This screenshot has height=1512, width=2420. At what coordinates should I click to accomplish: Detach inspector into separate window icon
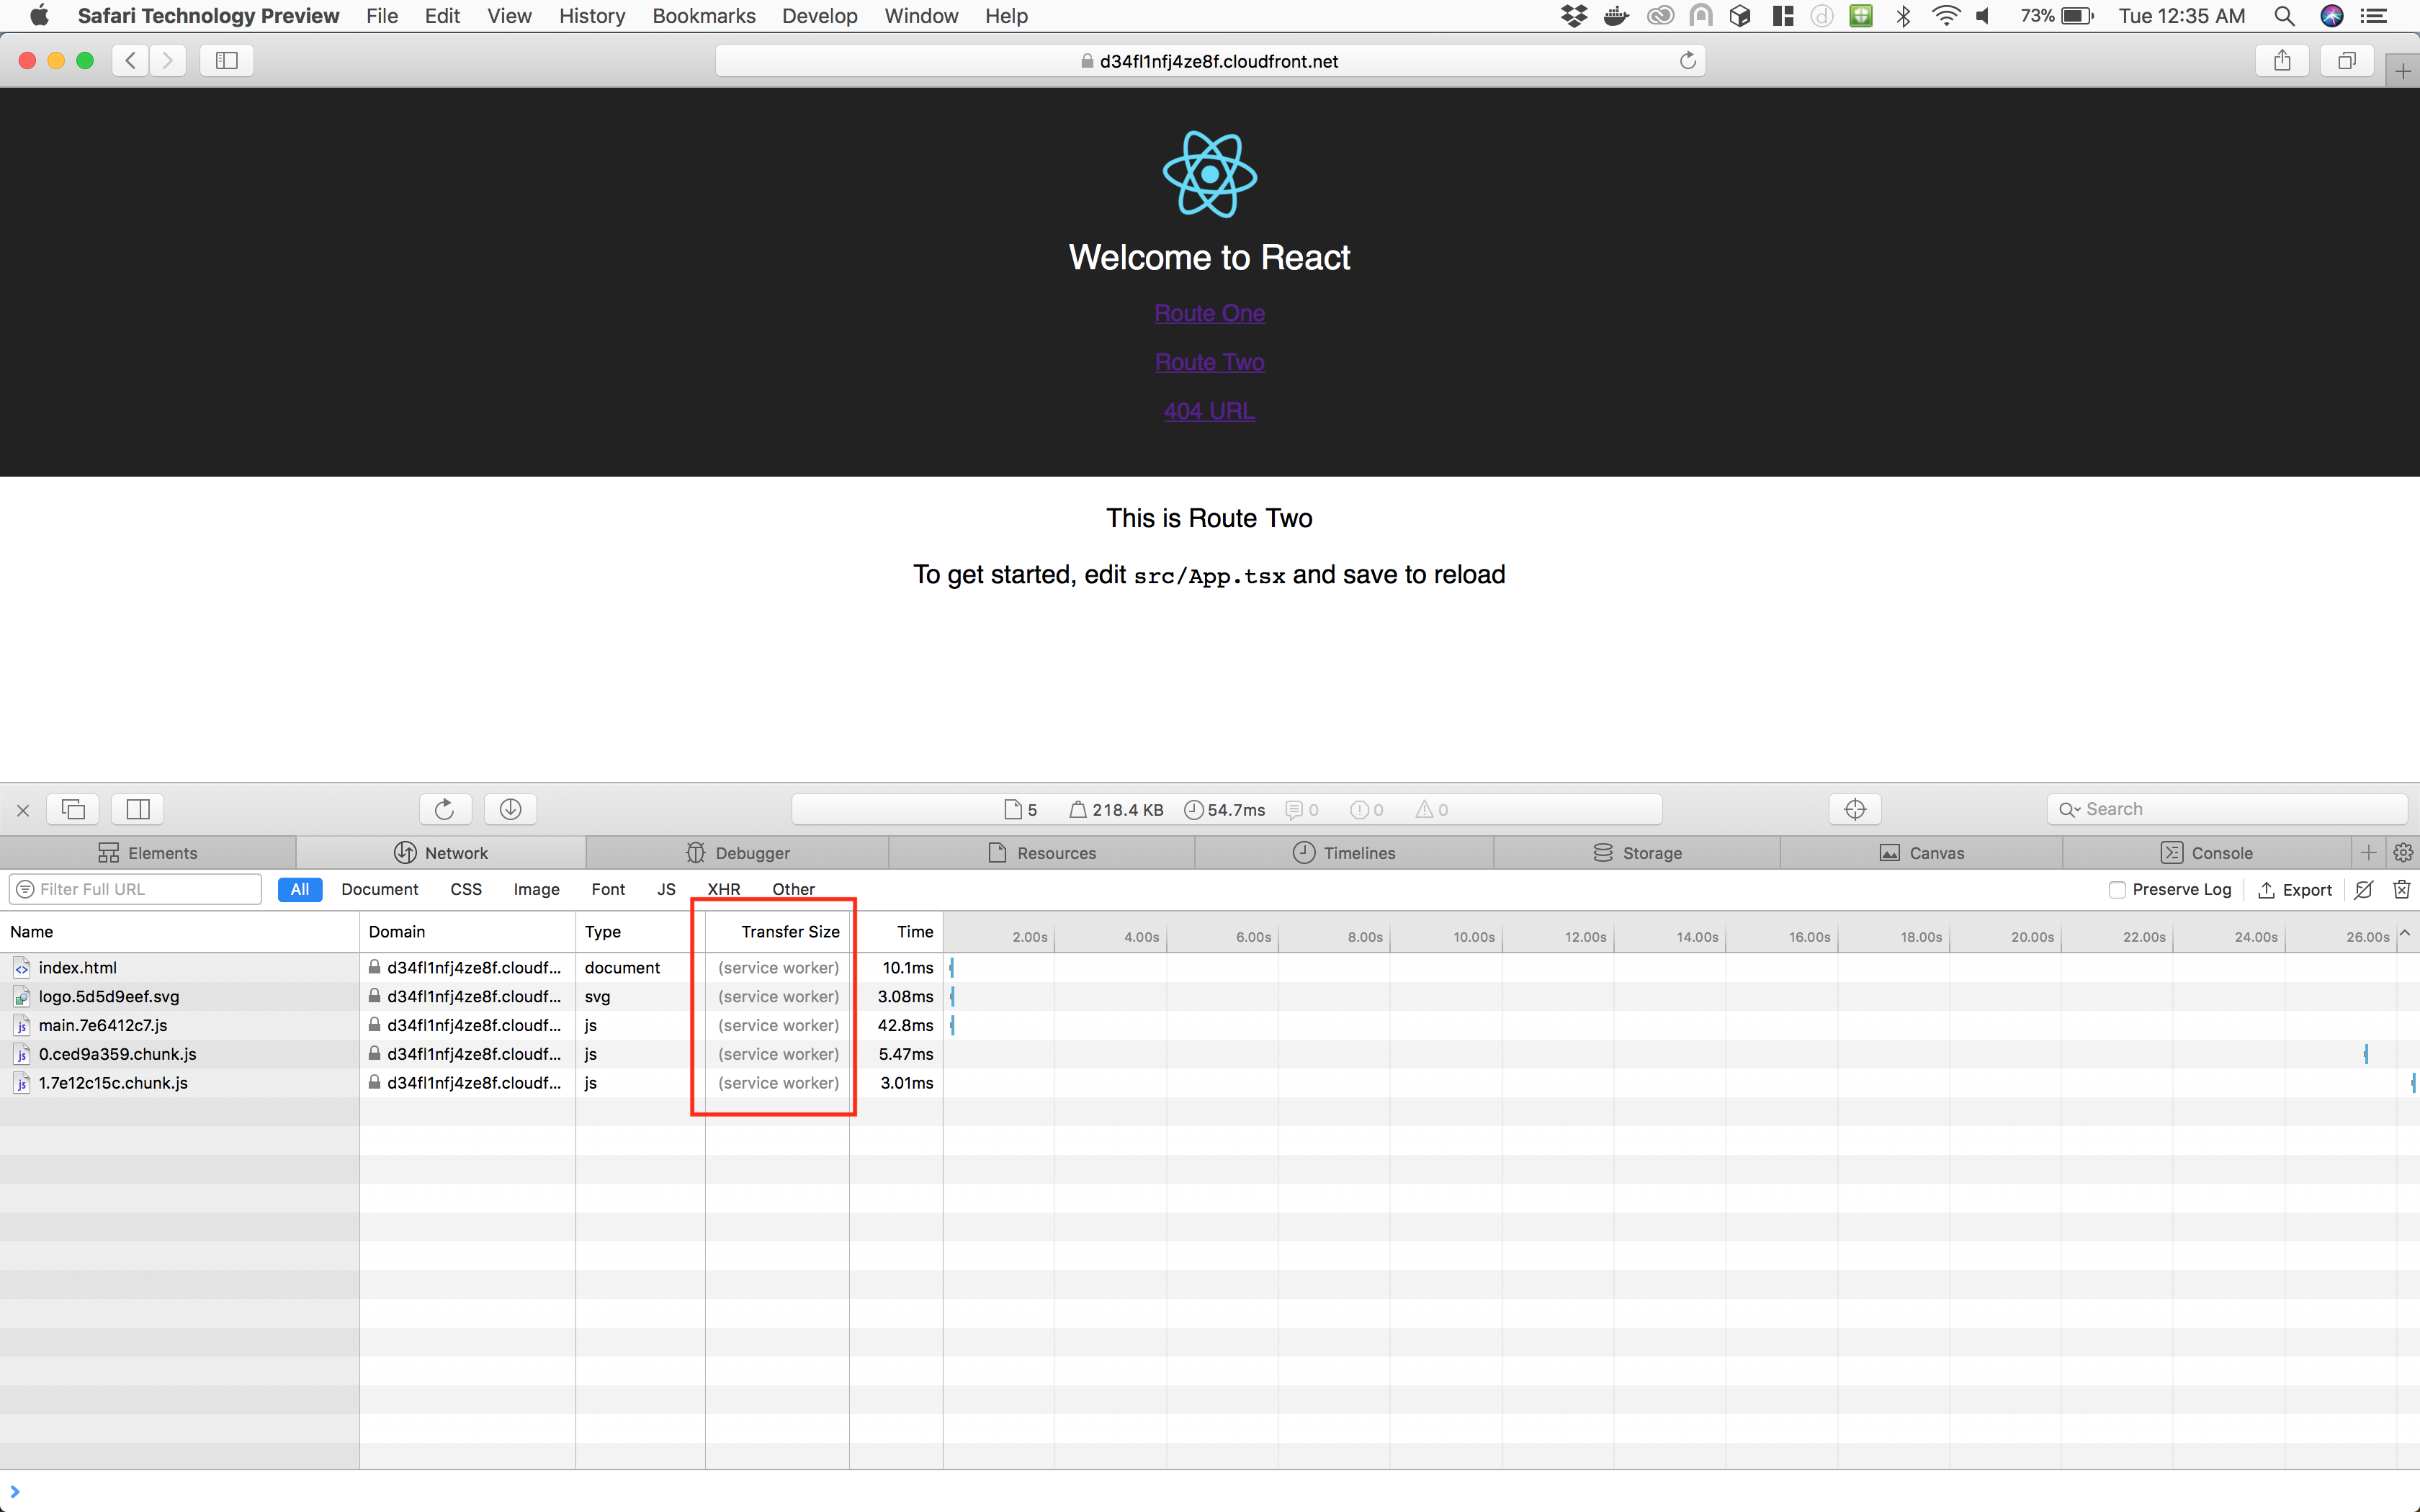point(74,809)
